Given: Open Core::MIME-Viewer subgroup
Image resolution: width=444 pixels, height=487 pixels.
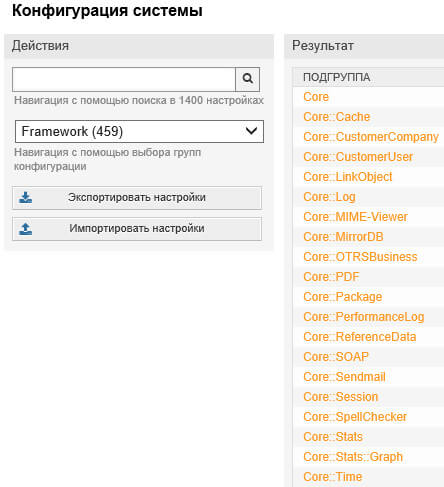Looking at the screenshot, I should 355,217.
